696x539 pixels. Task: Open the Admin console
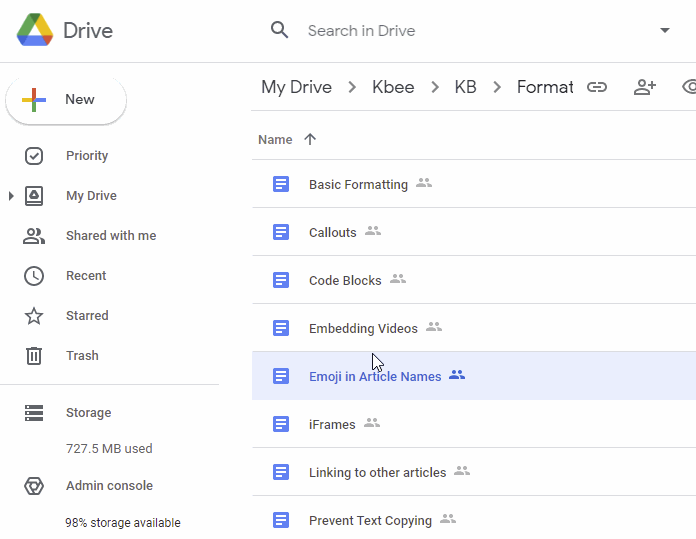(109, 486)
